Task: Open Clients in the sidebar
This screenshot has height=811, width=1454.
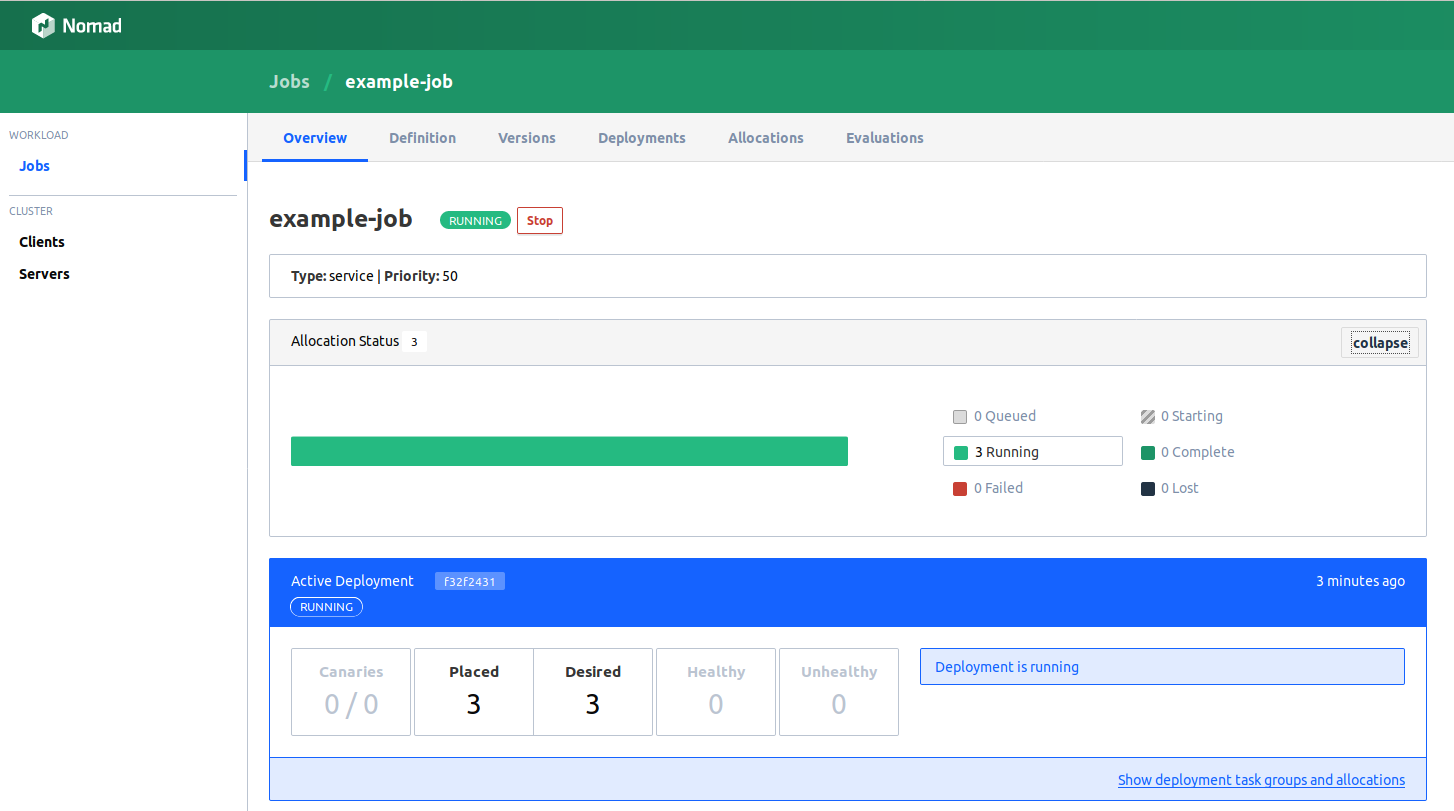Action: [42, 242]
